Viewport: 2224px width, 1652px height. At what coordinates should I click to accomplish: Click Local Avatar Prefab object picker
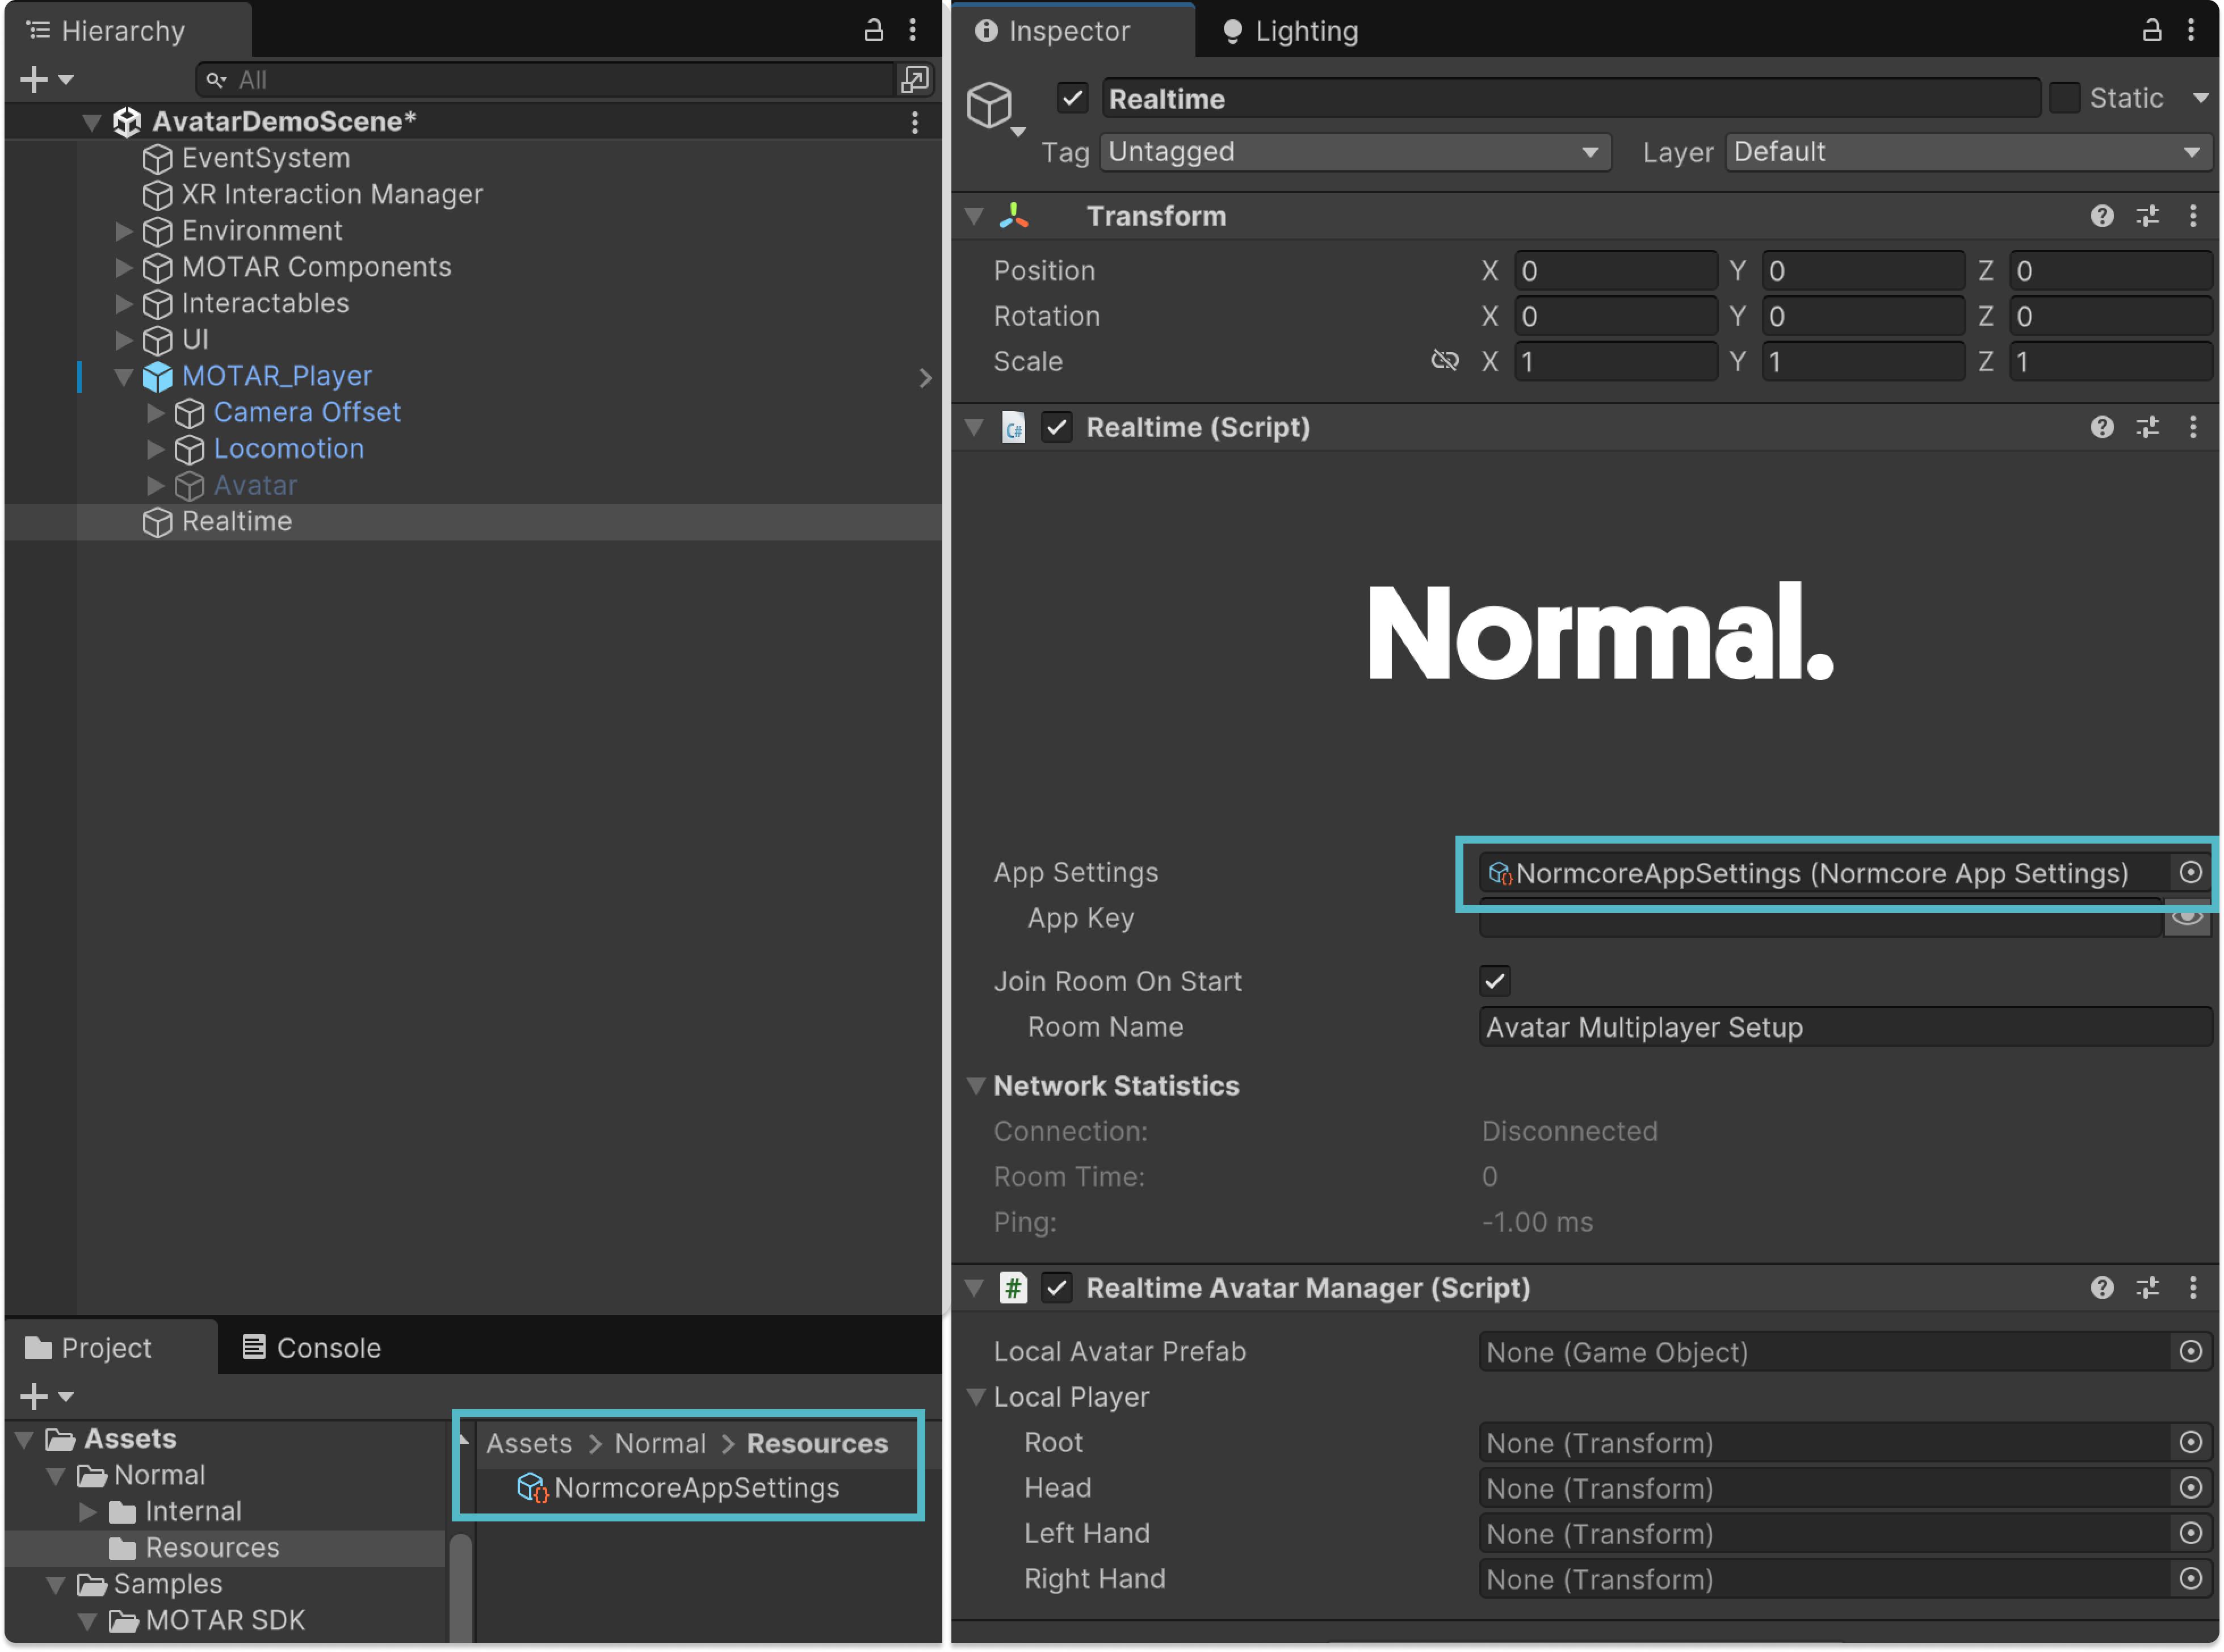(x=2190, y=1352)
